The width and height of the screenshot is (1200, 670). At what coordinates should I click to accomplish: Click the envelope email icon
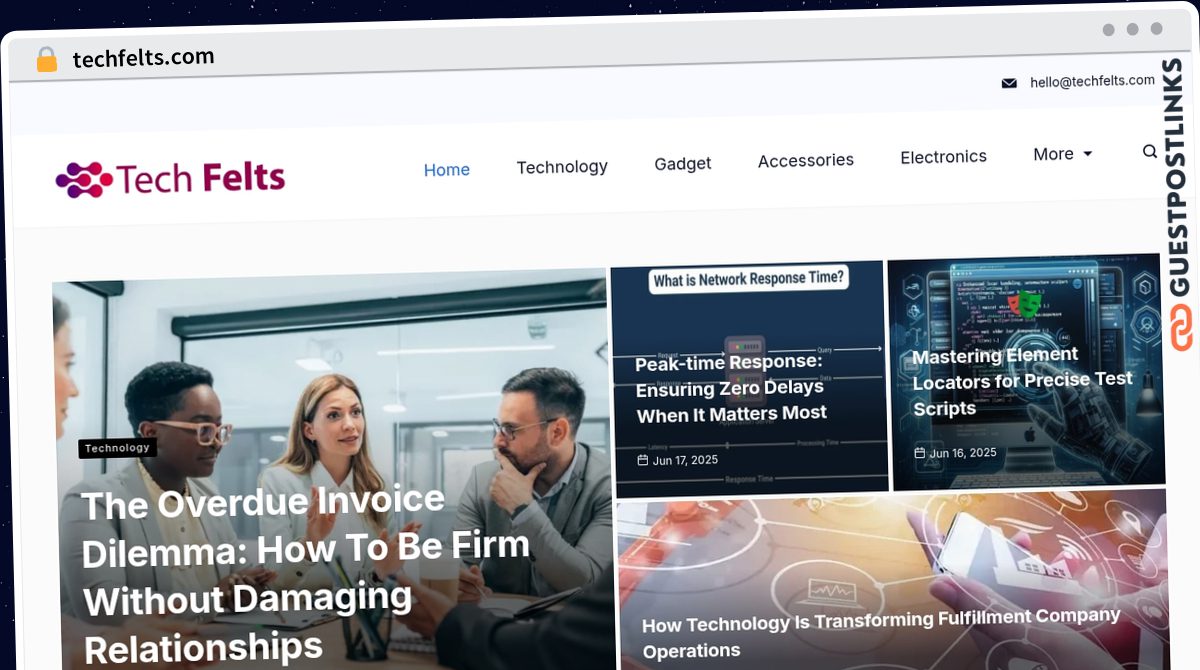pos(1009,83)
